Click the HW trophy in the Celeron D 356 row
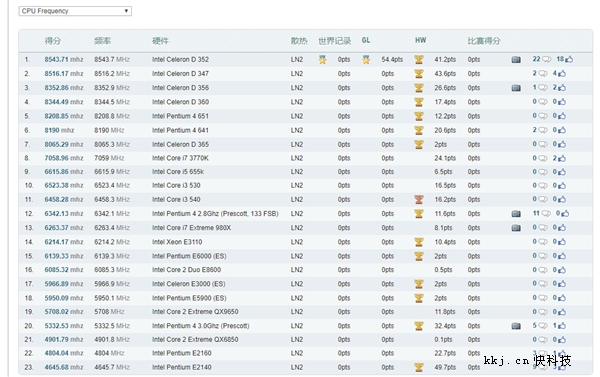Image resolution: width=600 pixels, height=377 pixels. coord(419,88)
